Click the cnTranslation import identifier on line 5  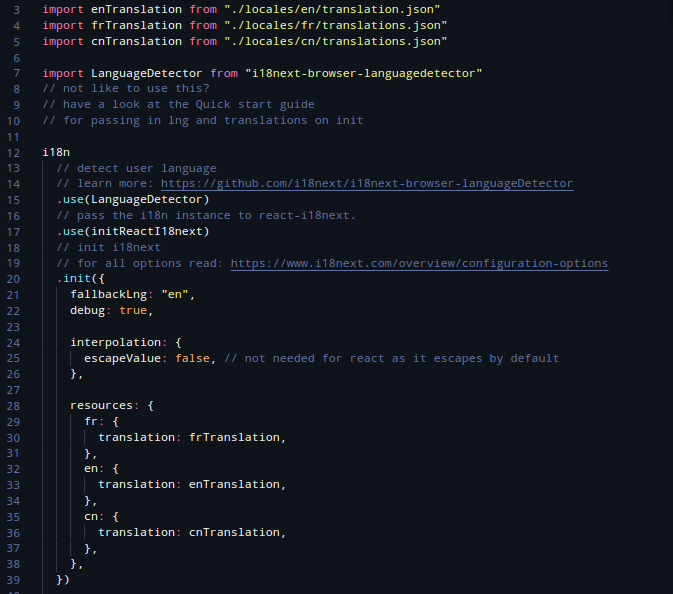136,41
